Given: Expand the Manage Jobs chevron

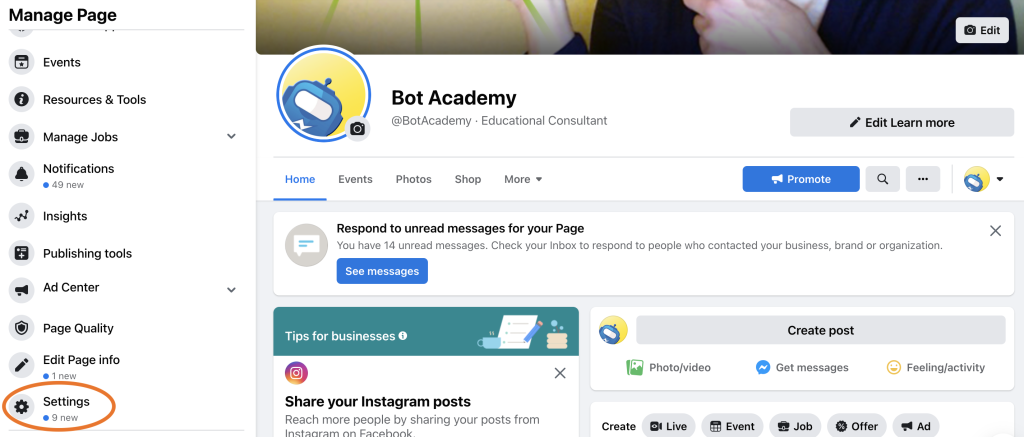Looking at the screenshot, I should [231, 137].
